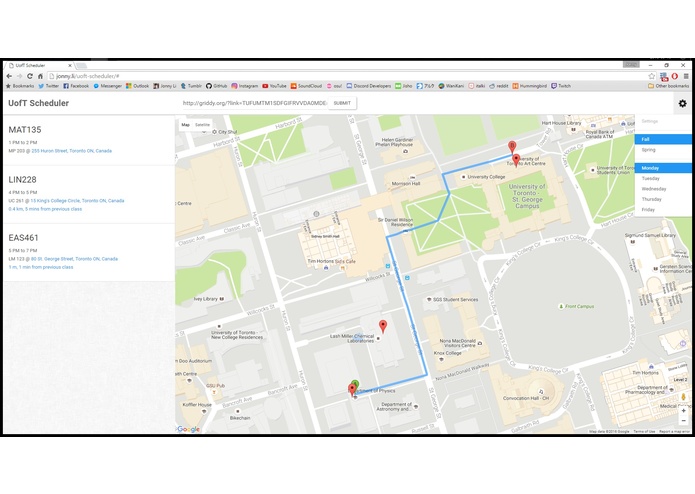695x494 pixels.
Task: Open the Twitch bookmark
Action: (561, 86)
